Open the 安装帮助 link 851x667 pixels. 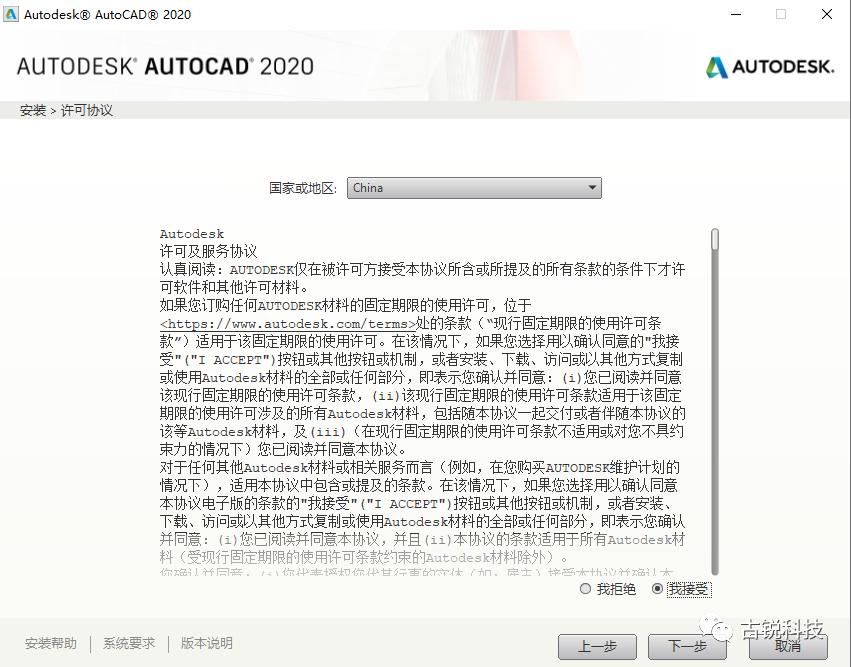pyautogui.click(x=49, y=643)
